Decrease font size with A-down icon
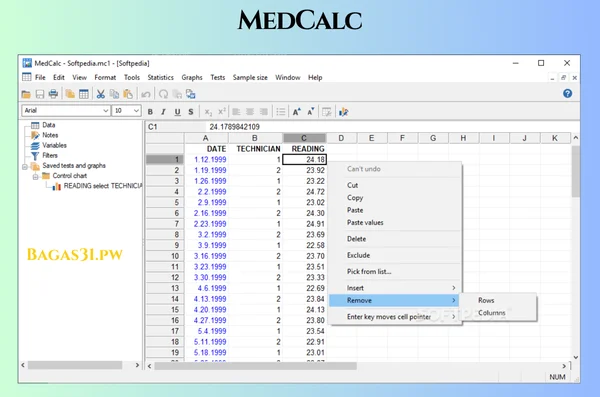This screenshot has height=397, width=600. pyautogui.click(x=311, y=112)
